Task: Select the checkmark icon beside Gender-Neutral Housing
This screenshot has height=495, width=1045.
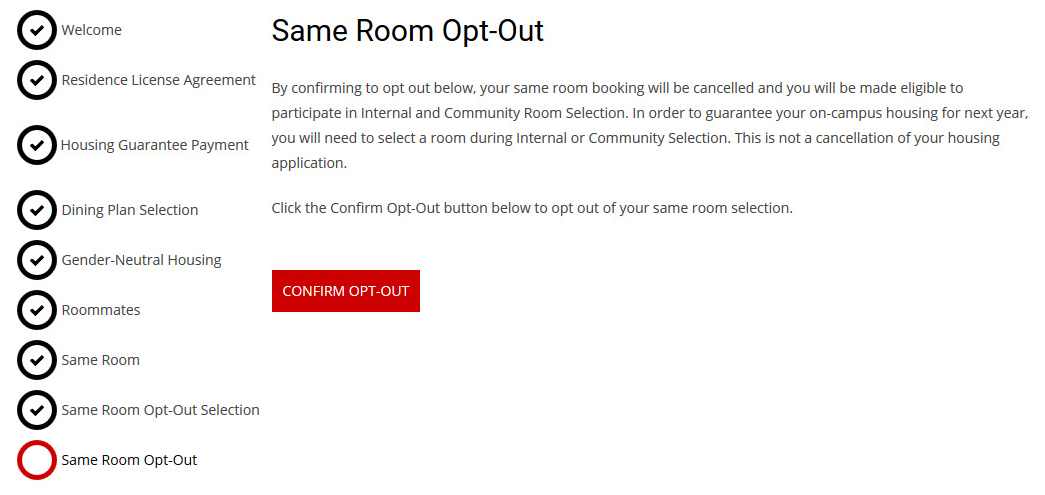Action: coord(37,260)
